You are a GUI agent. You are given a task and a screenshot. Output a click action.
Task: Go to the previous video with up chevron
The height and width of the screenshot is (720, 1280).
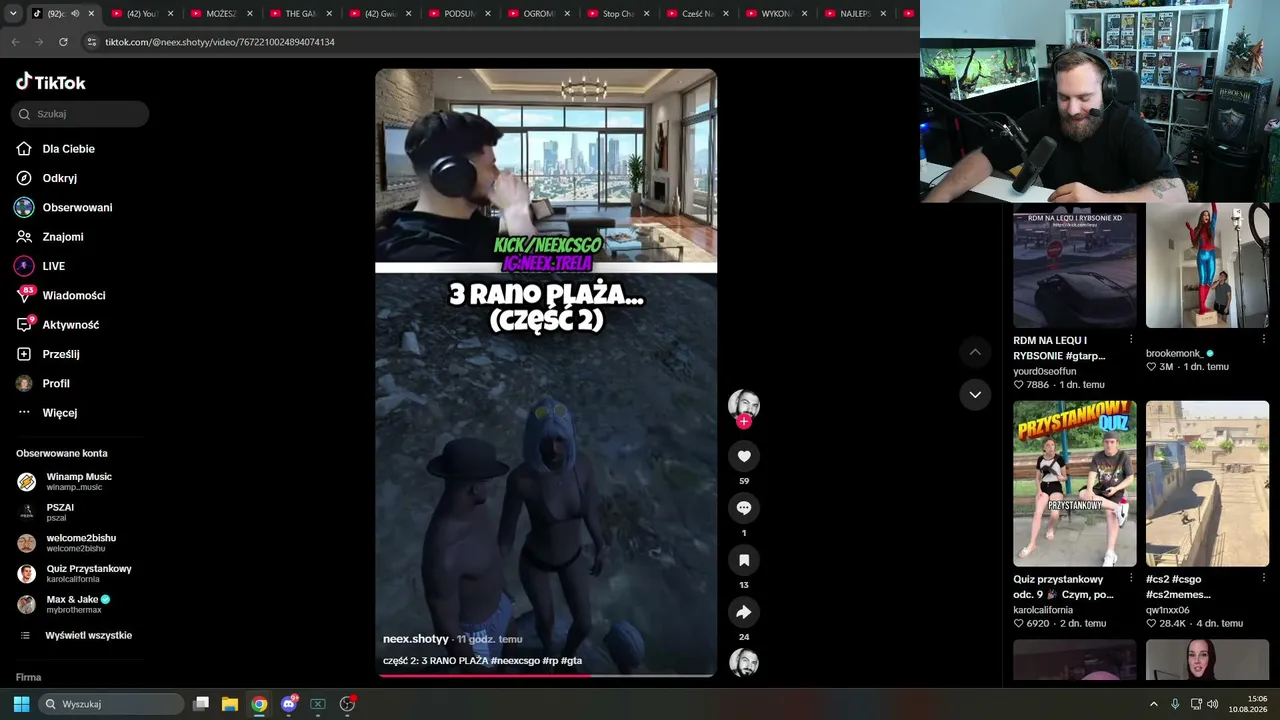[x=975, y=352]
